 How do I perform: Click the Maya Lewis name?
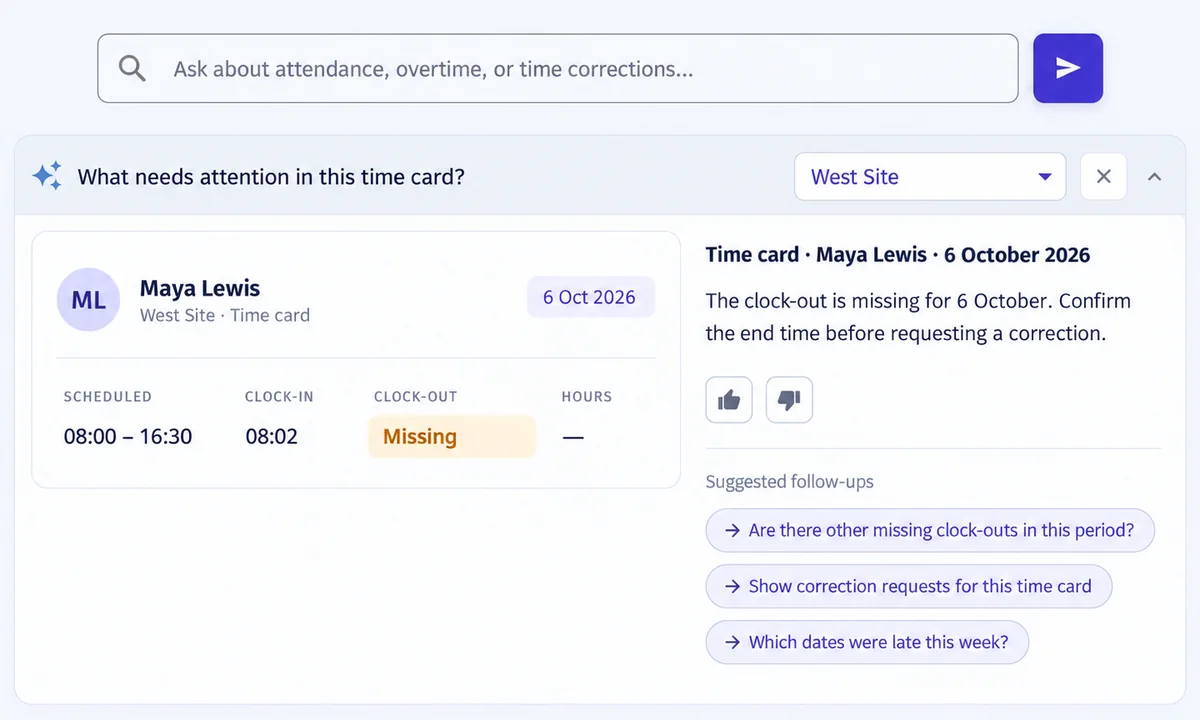coord(200,288)
